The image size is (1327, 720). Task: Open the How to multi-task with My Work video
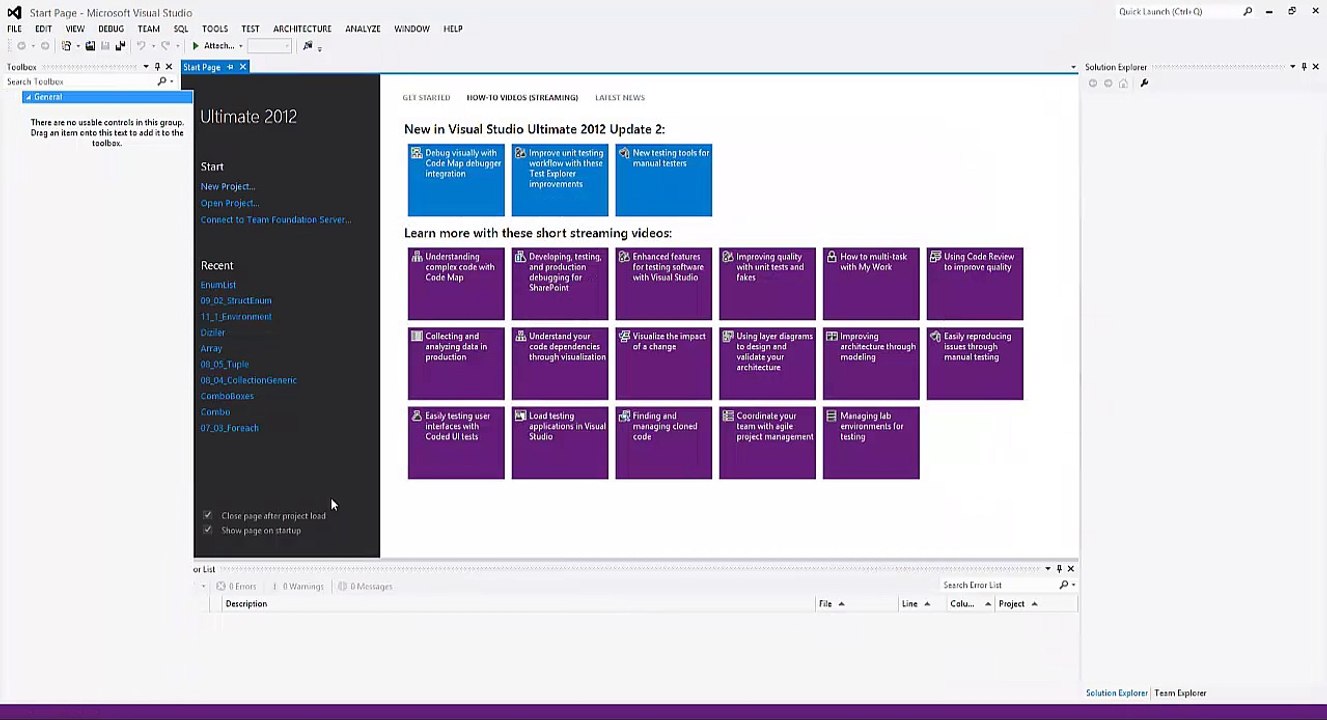tap(871, 284)
